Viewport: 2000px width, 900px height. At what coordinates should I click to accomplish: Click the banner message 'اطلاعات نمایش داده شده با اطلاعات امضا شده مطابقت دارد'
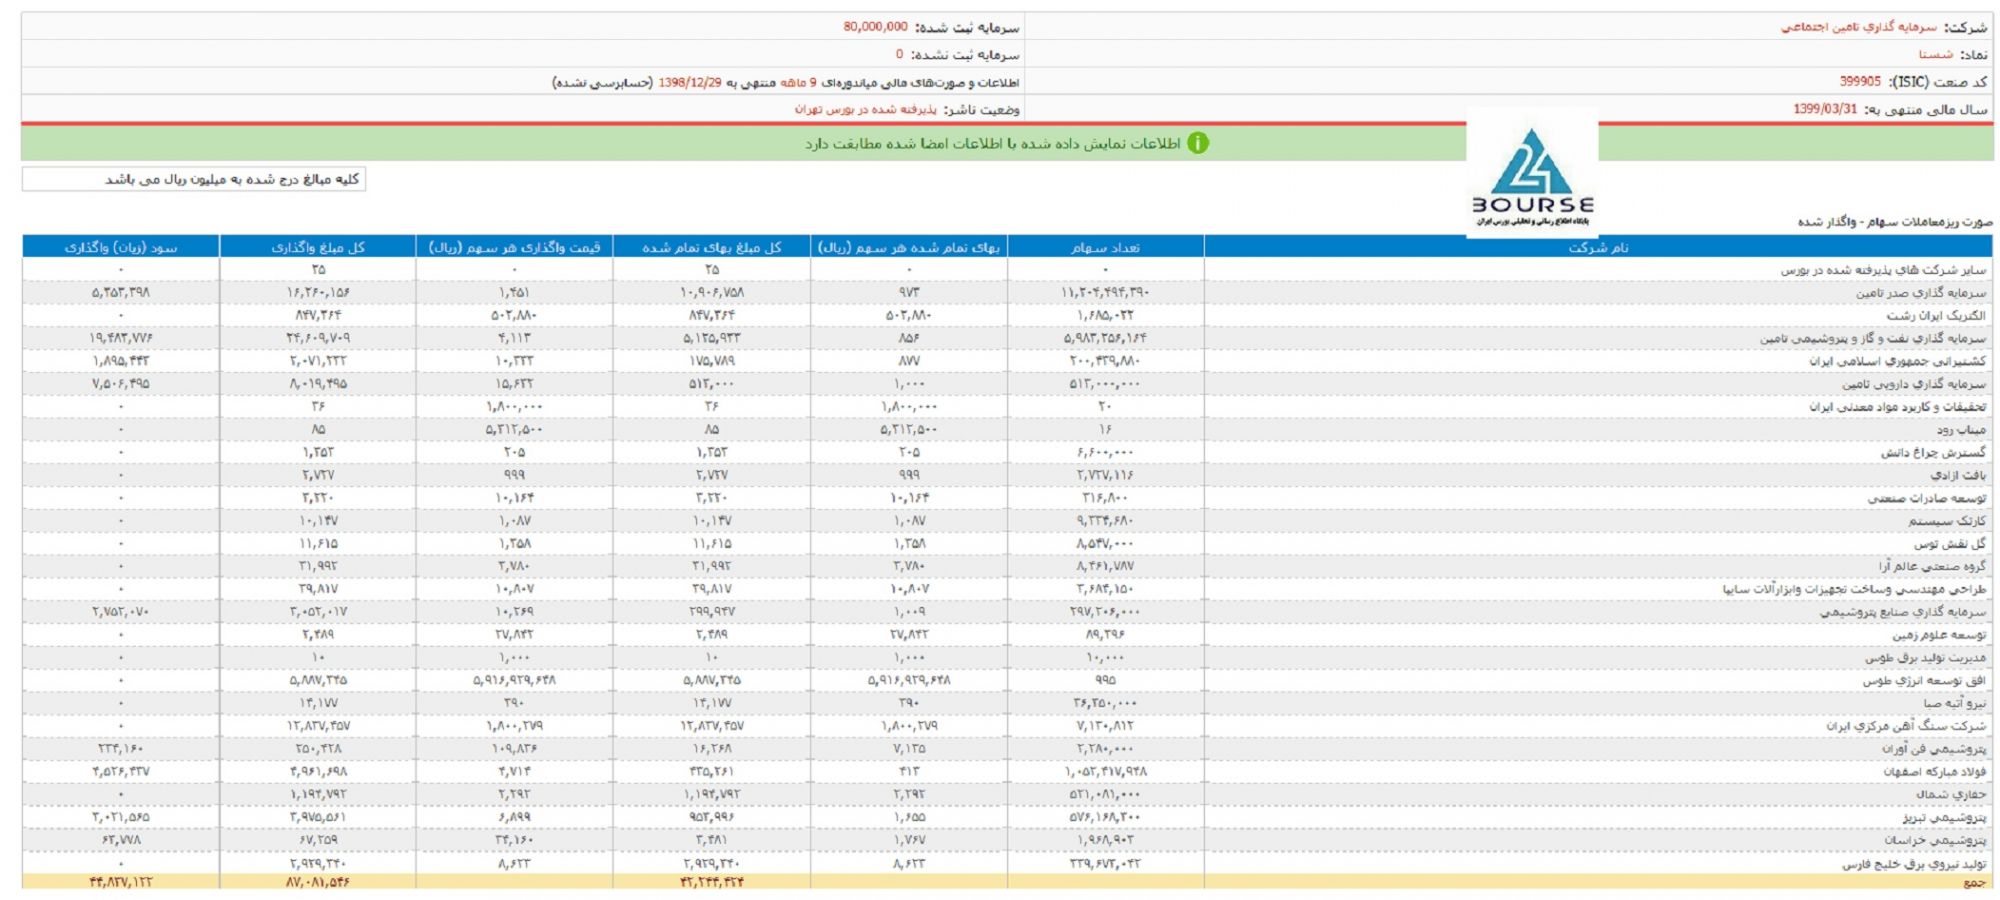pyautogui.click(x=993, y=144)
